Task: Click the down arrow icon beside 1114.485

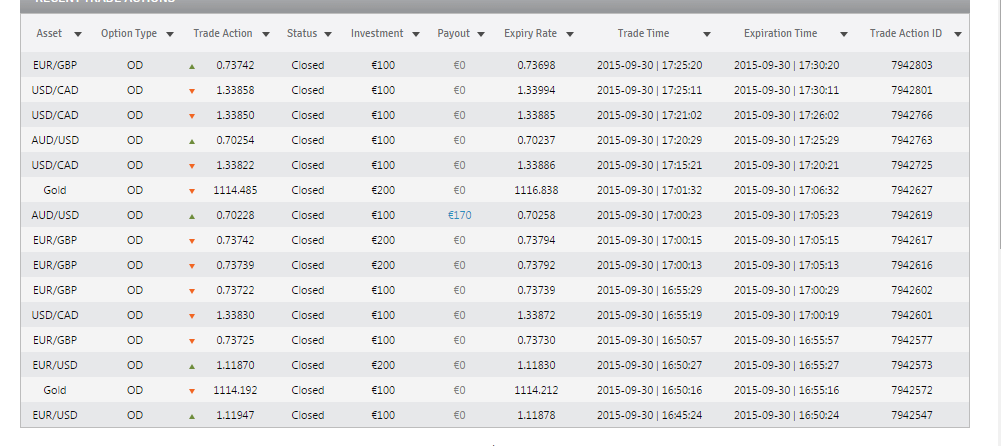Action: [191, 191]
